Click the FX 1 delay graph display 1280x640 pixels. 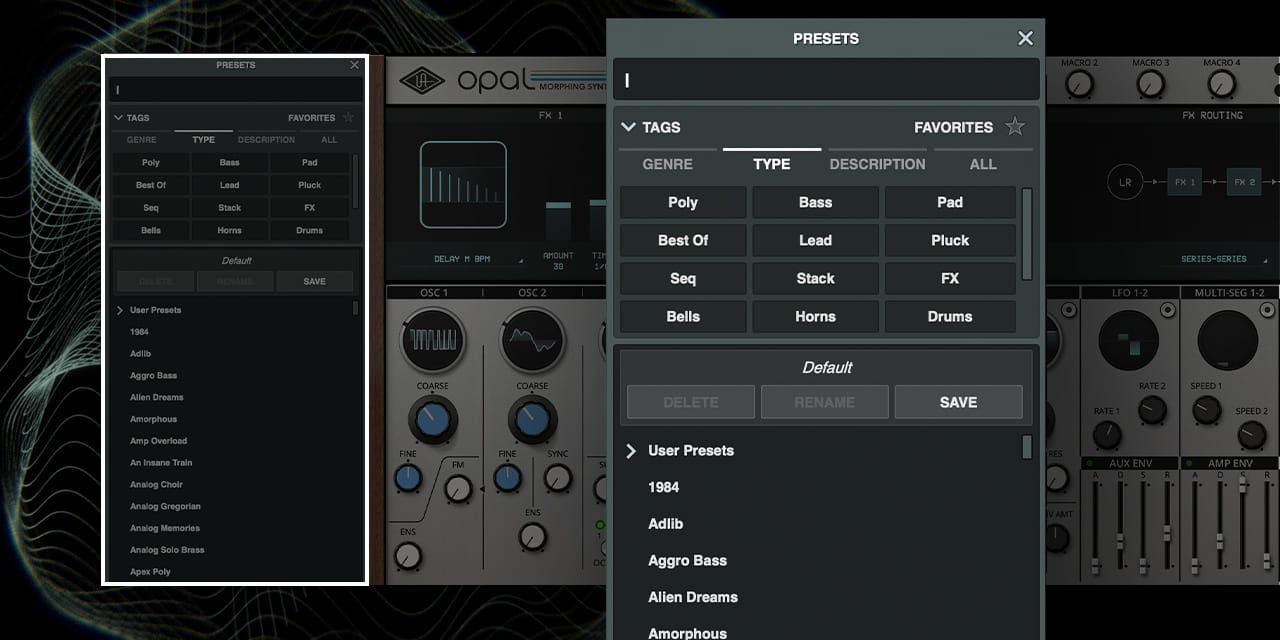463,185
